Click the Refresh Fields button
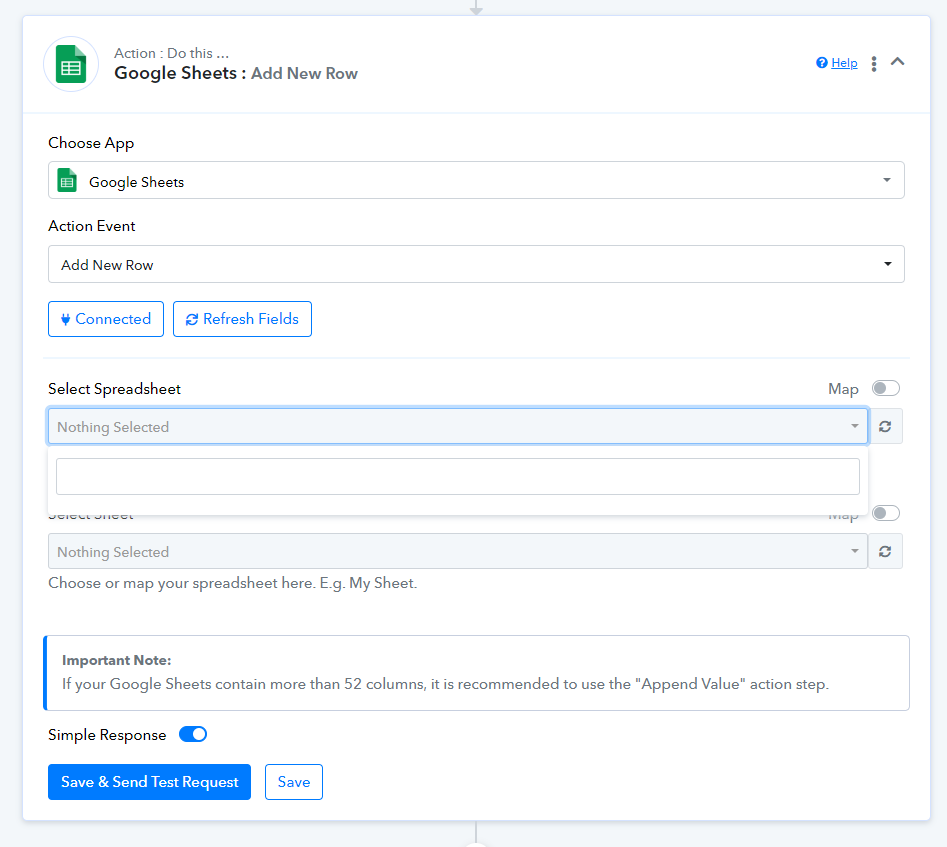 point(242,319)
